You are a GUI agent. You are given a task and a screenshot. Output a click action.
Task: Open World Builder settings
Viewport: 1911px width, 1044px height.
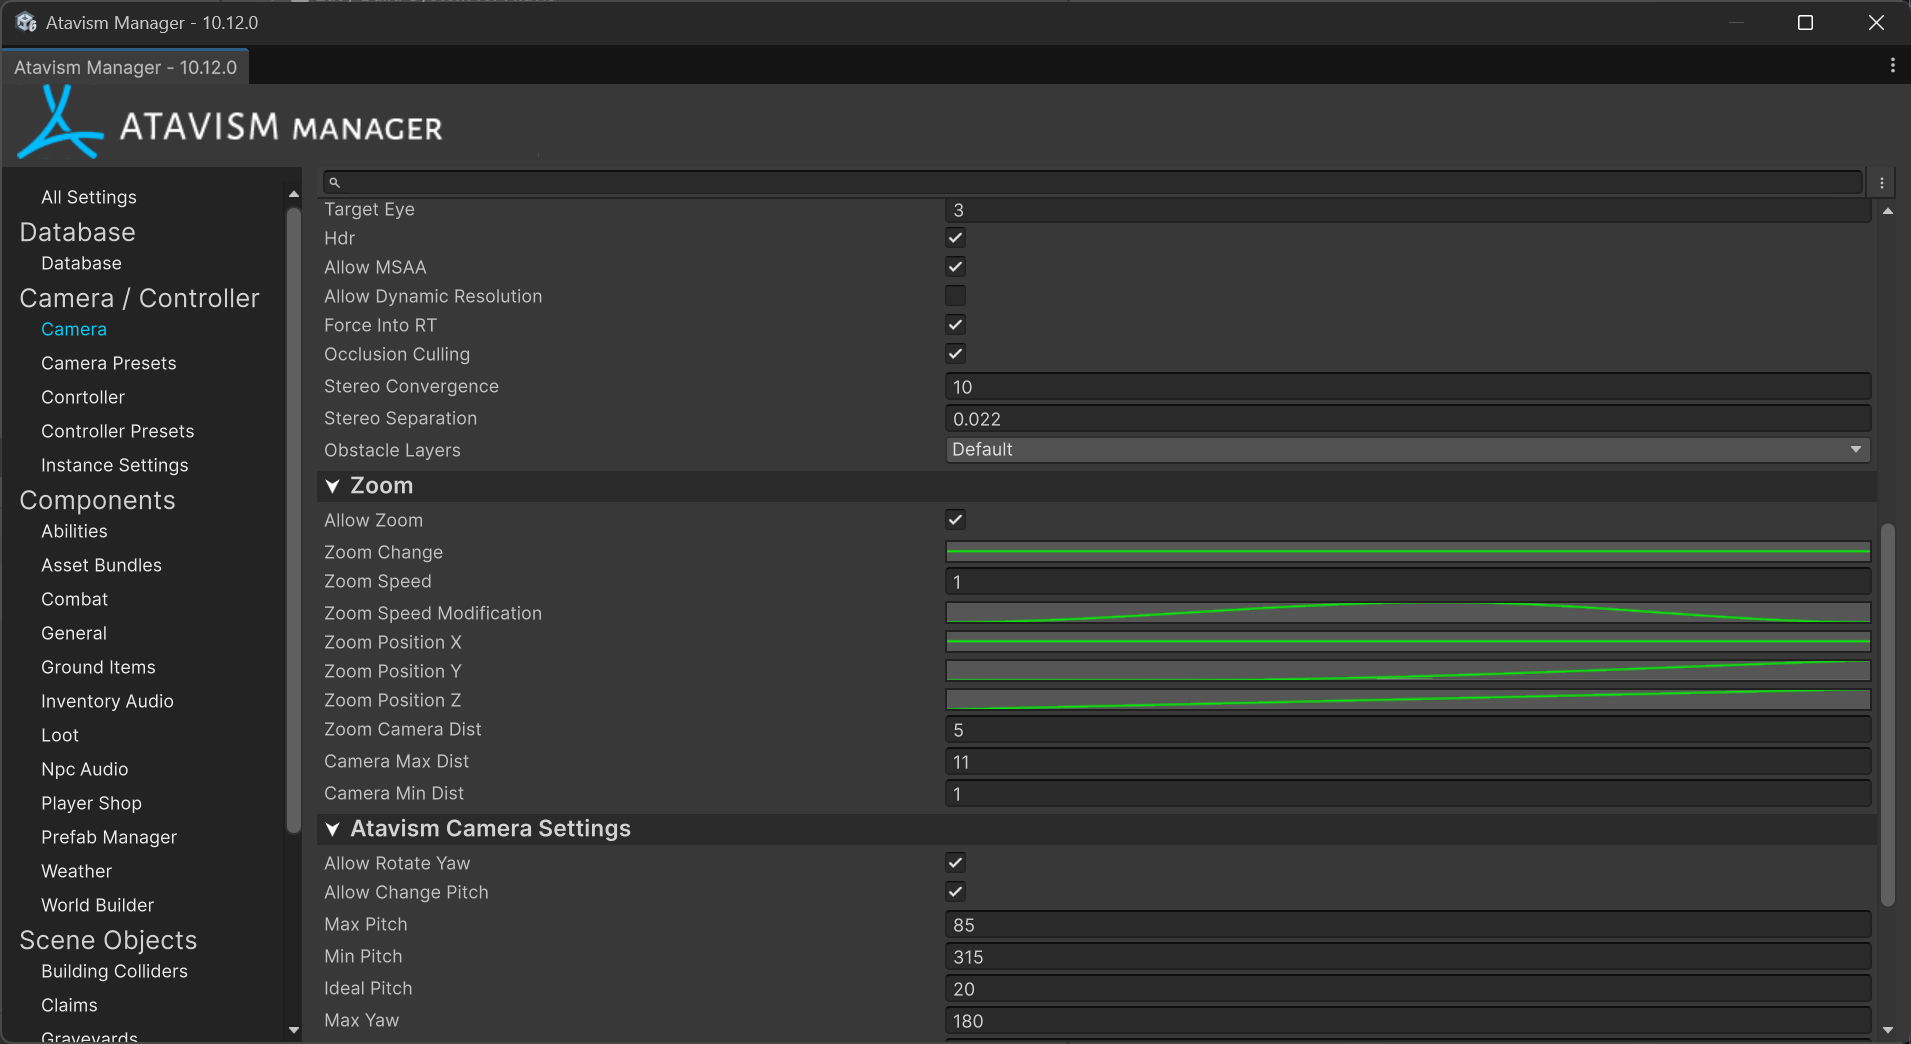(x=98, y=905)
